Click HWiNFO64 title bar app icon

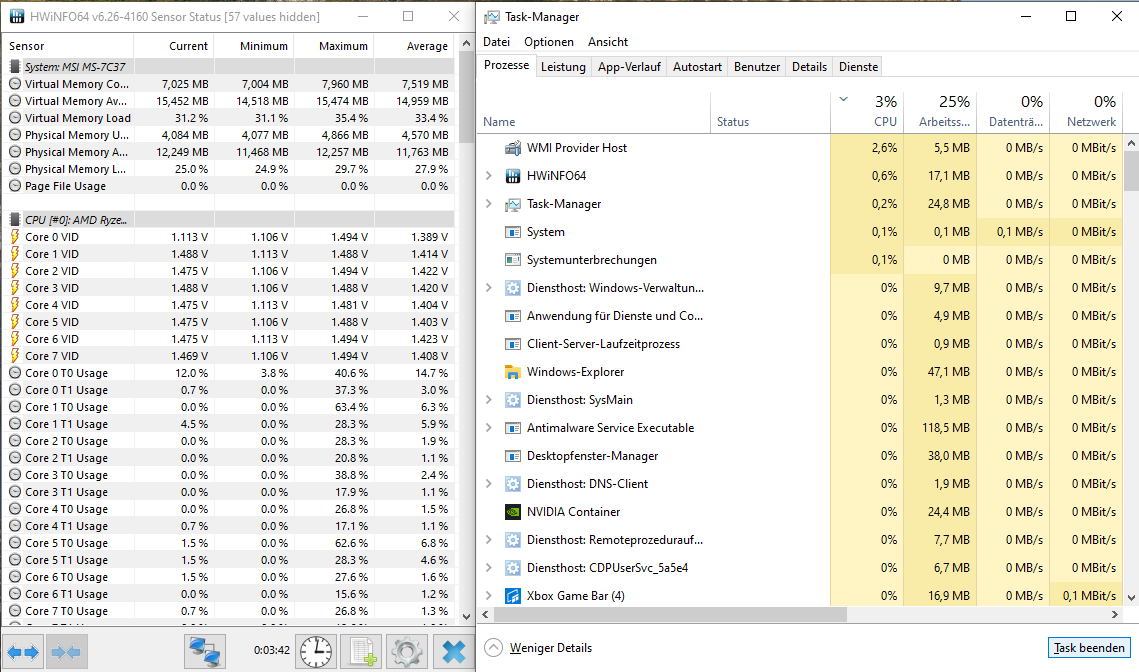coord(16,17)
